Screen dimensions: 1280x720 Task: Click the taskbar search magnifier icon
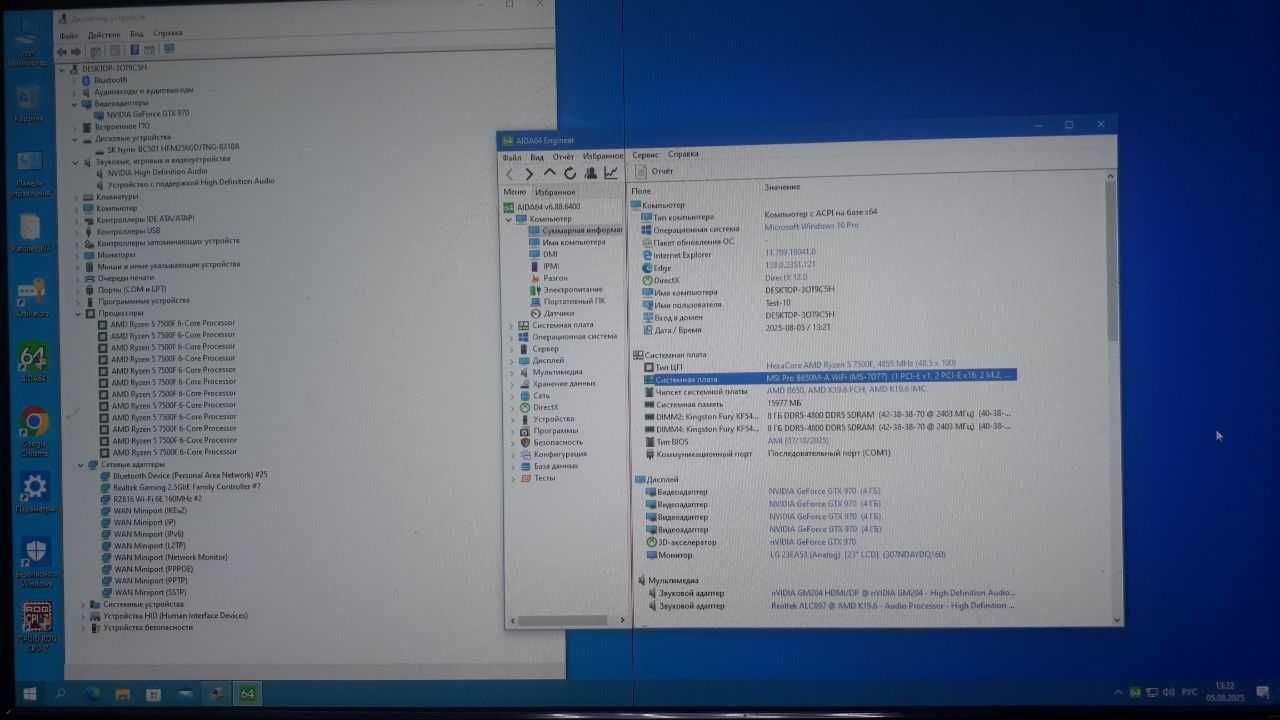coord(60,693)
